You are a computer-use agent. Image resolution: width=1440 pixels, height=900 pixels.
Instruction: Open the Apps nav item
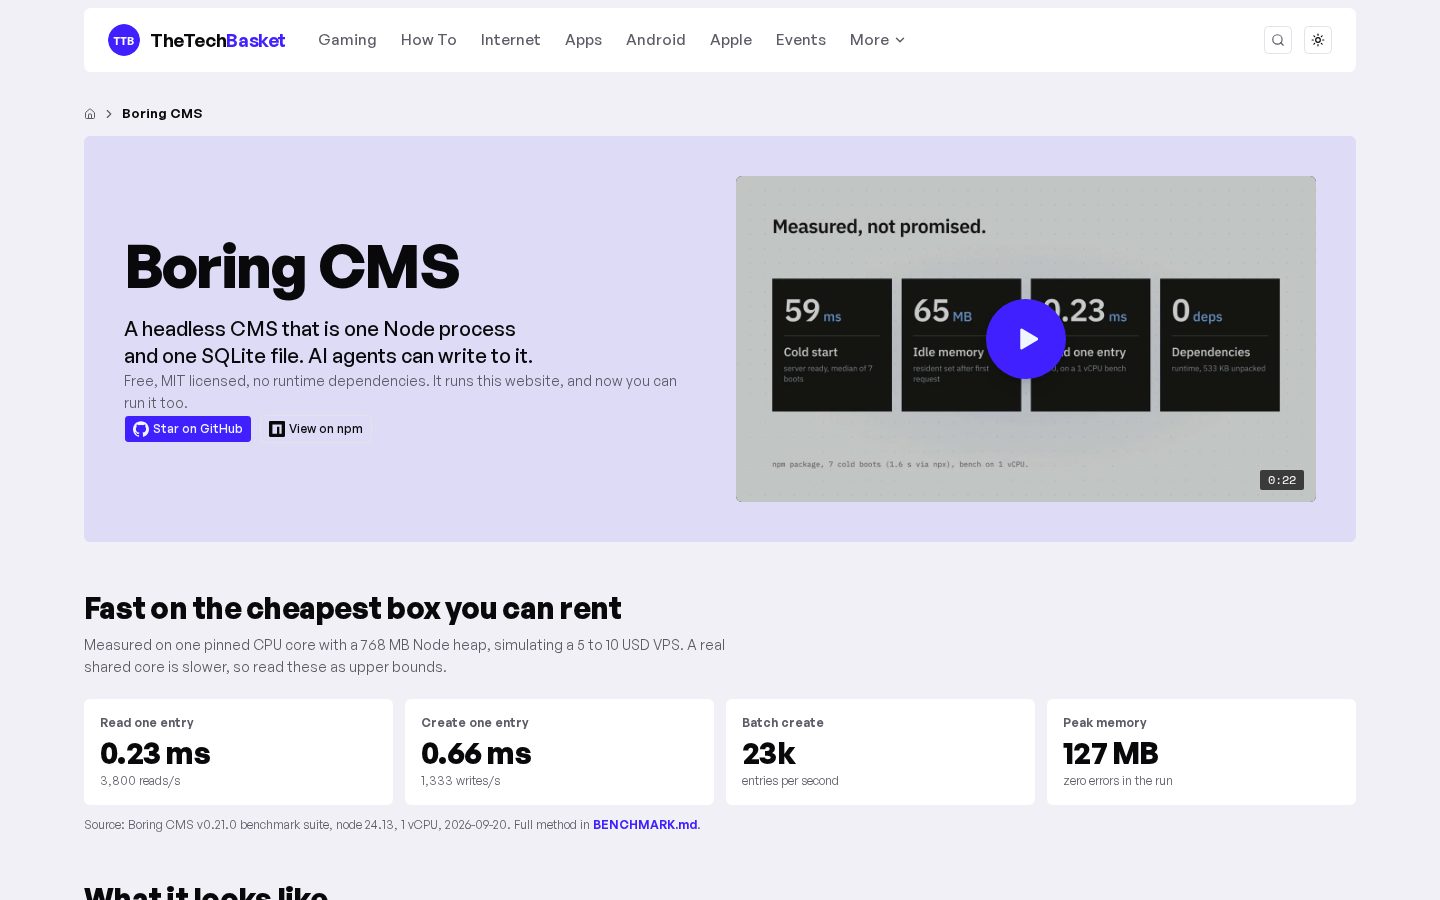[583, 40]
